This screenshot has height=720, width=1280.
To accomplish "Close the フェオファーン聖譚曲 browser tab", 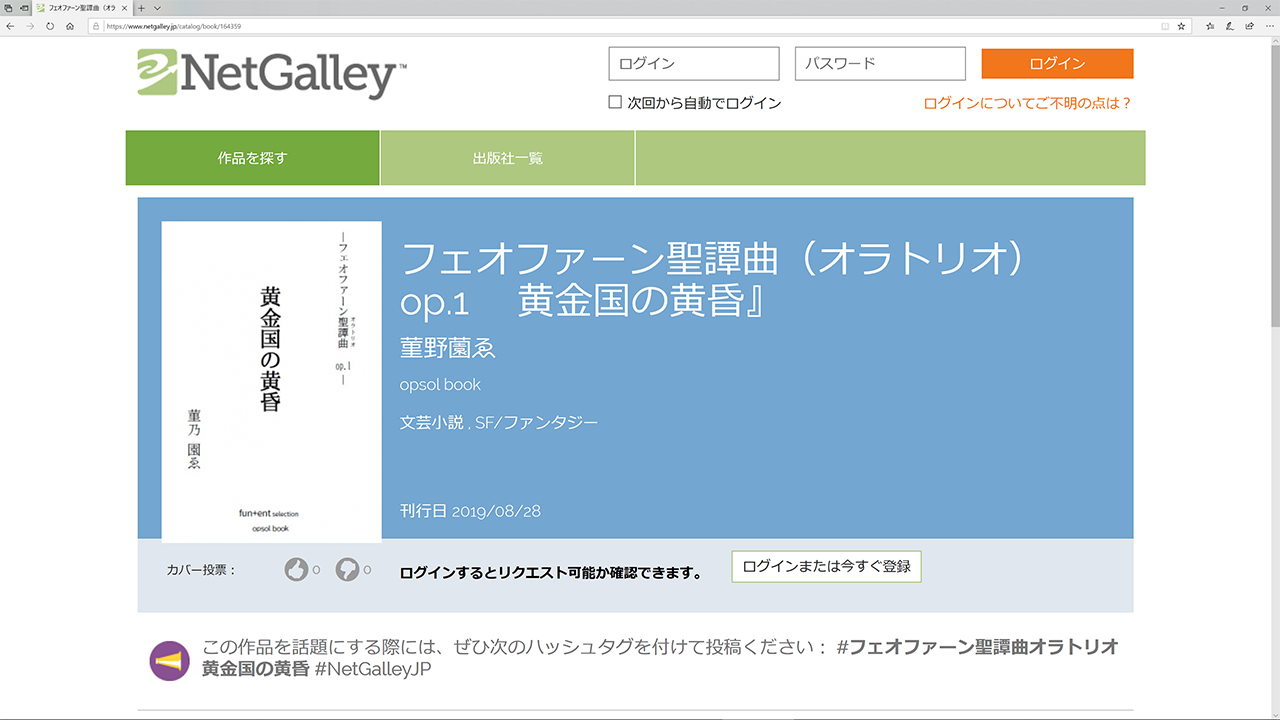I will click(x=124, y=8).
